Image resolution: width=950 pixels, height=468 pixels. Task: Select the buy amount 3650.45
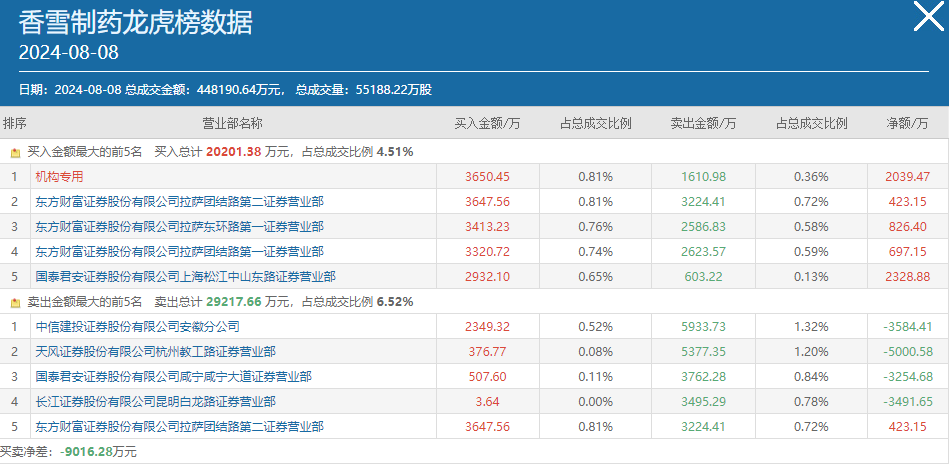click(488, 176)
